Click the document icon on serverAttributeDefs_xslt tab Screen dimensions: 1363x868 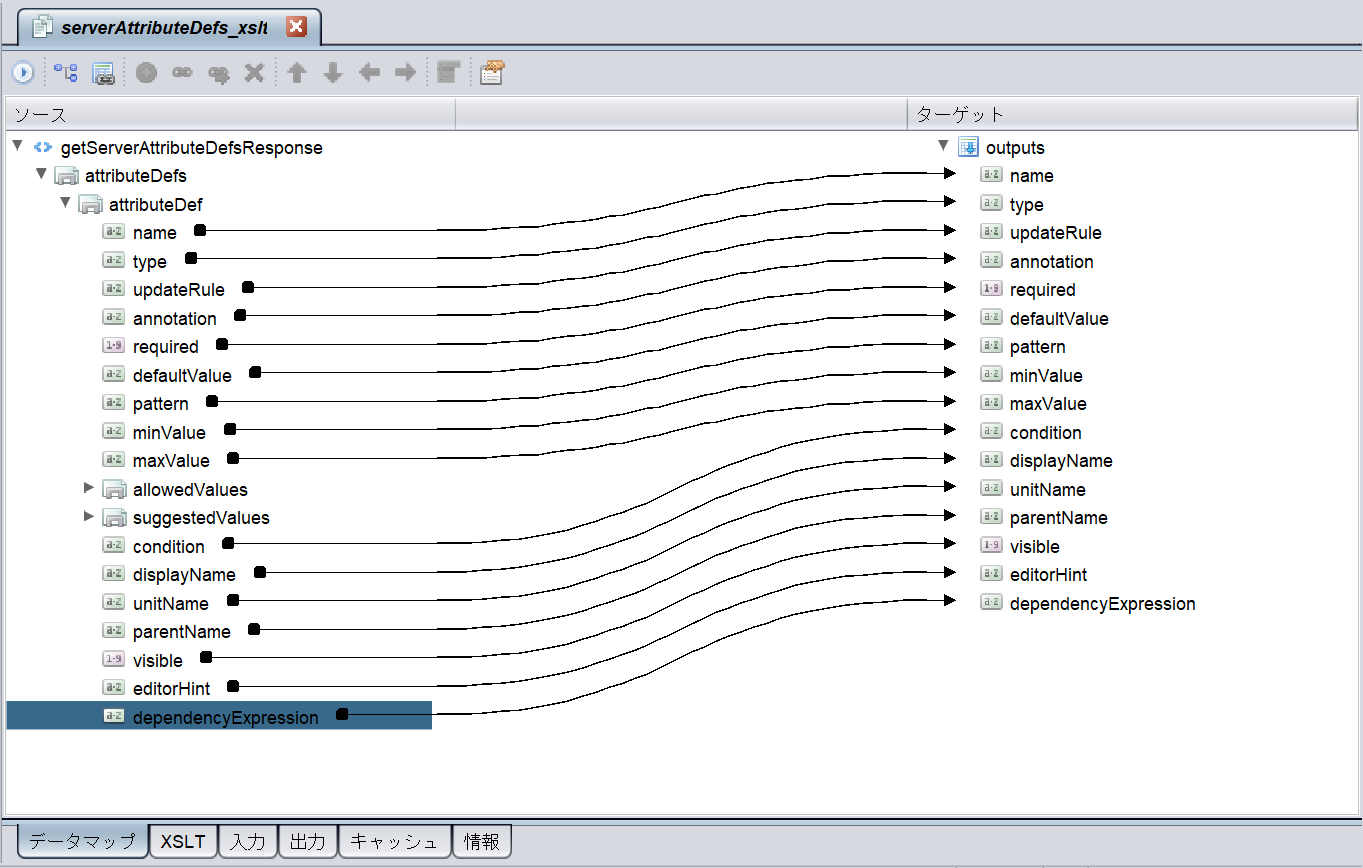click(x=41, y=27)
